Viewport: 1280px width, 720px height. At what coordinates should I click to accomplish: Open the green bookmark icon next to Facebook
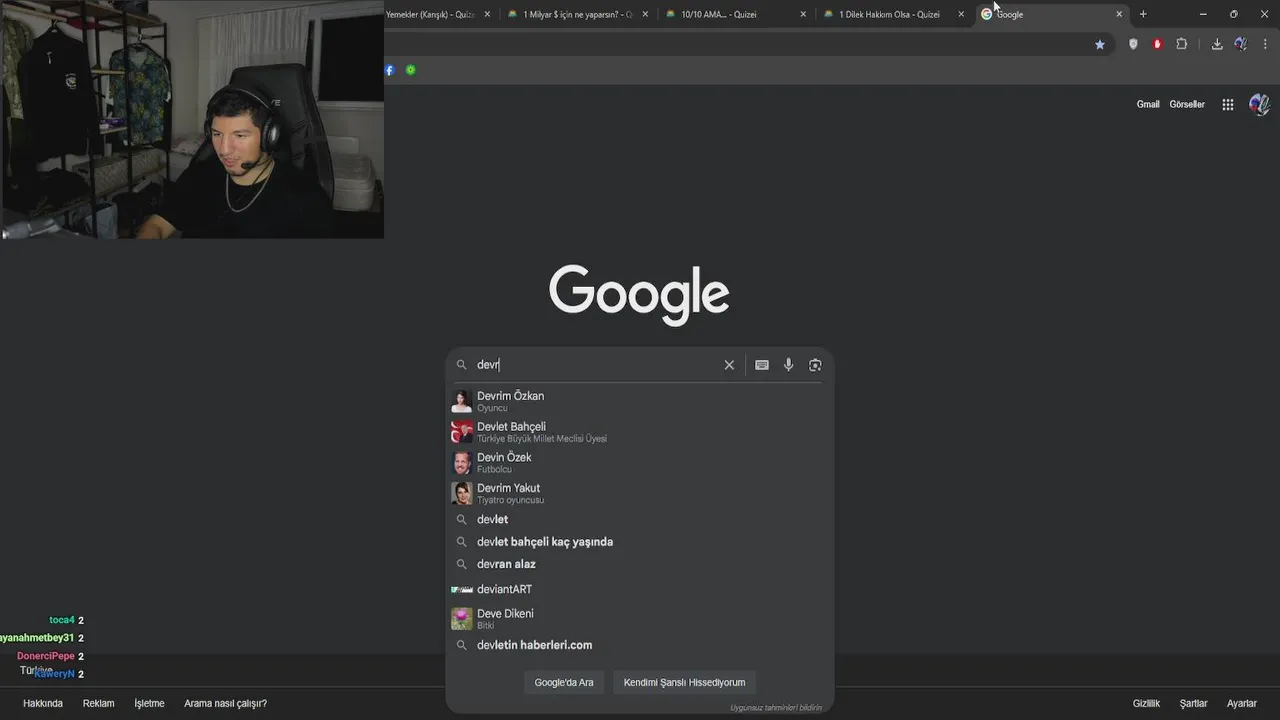point(411,70)
